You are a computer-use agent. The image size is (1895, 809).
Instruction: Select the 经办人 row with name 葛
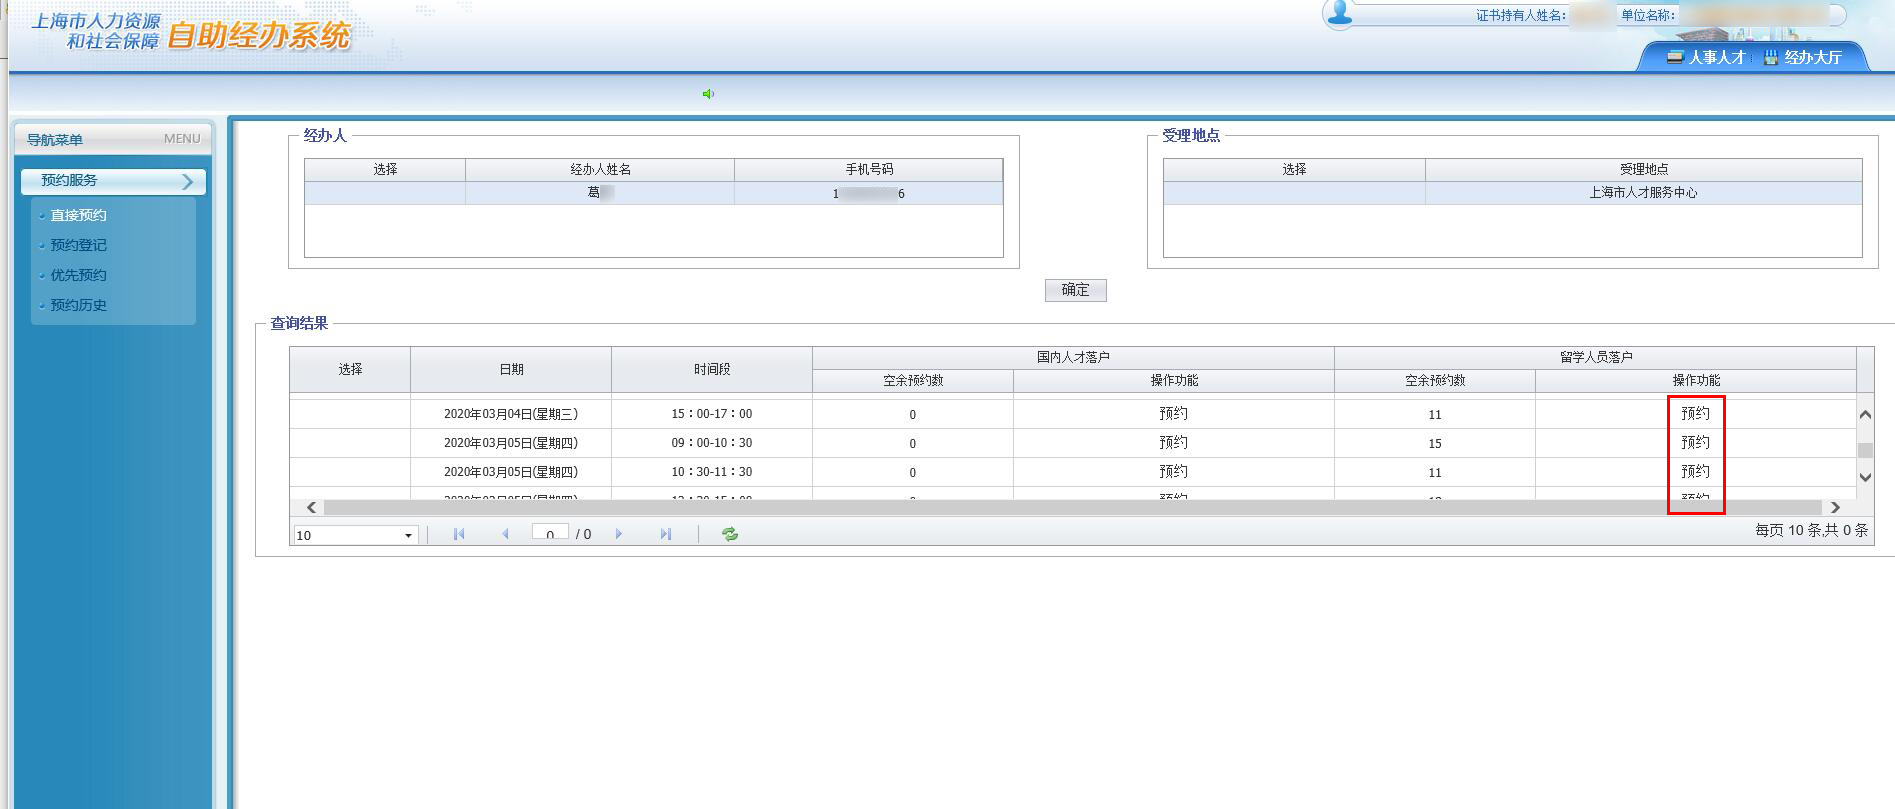[x=653, y=193]
